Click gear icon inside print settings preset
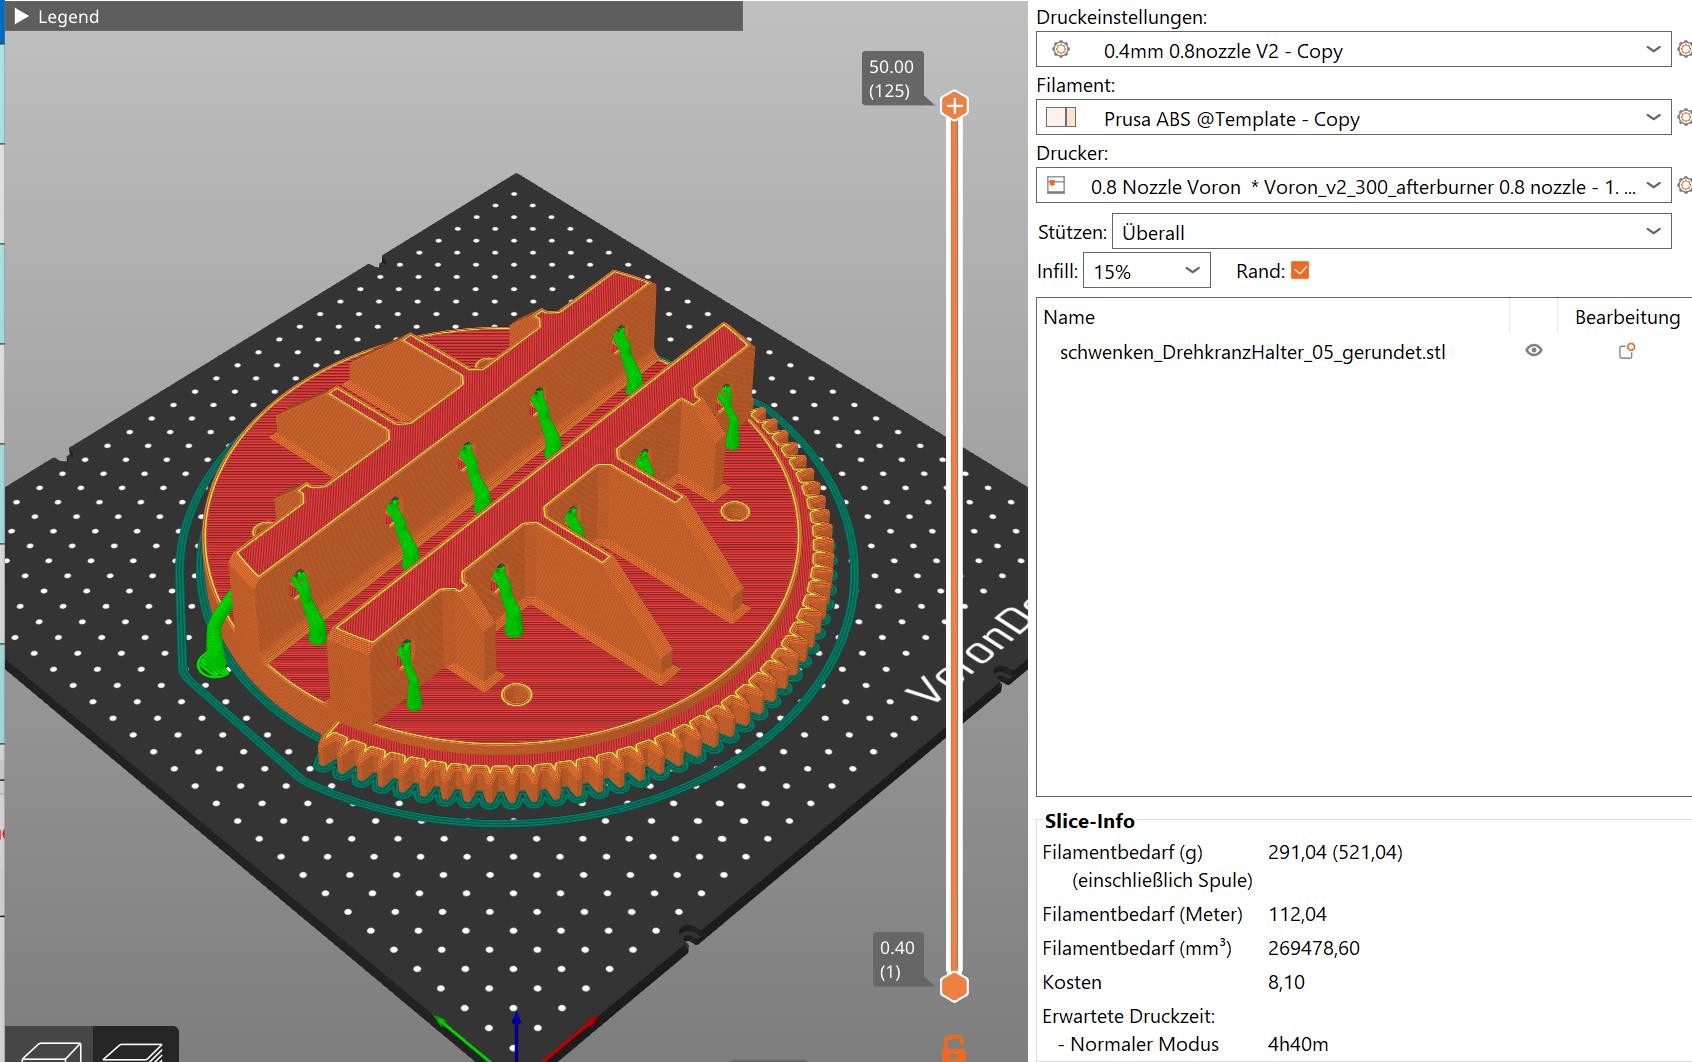This screenshot has width=1692, height=1062. tap(1061, 49)
